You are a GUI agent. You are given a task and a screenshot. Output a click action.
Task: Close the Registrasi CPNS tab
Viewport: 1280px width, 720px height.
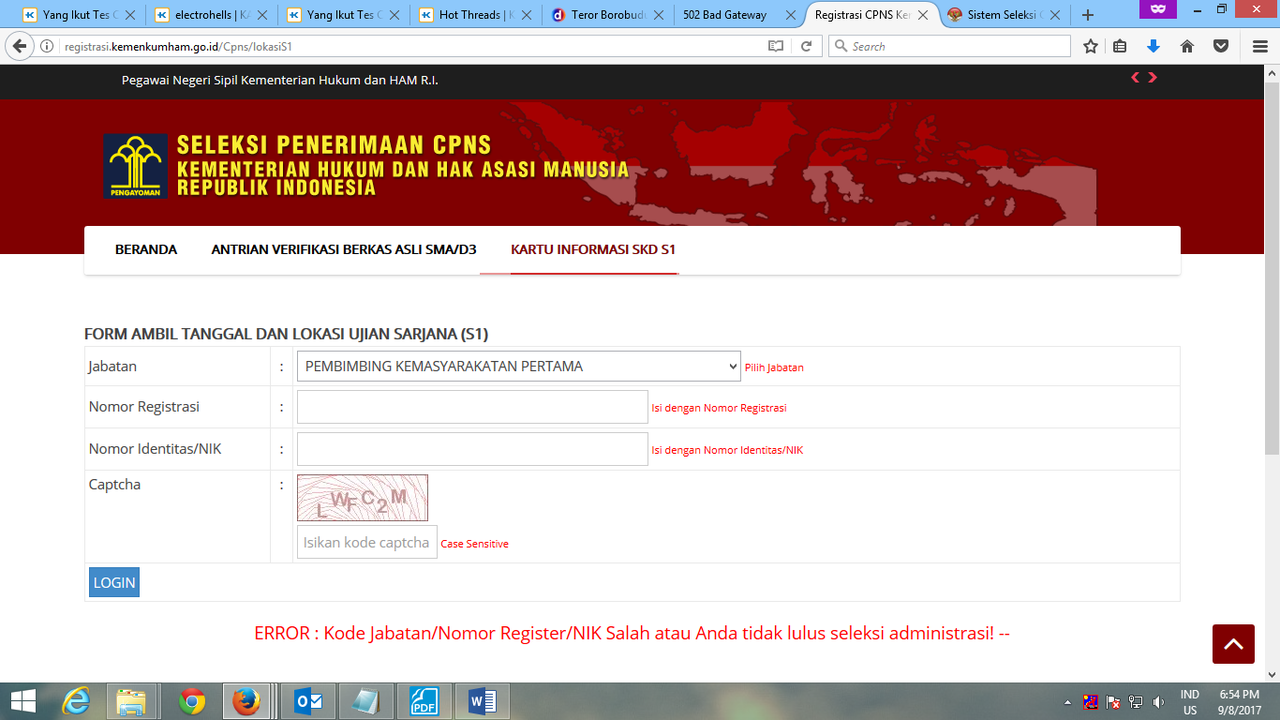(924, 15)
